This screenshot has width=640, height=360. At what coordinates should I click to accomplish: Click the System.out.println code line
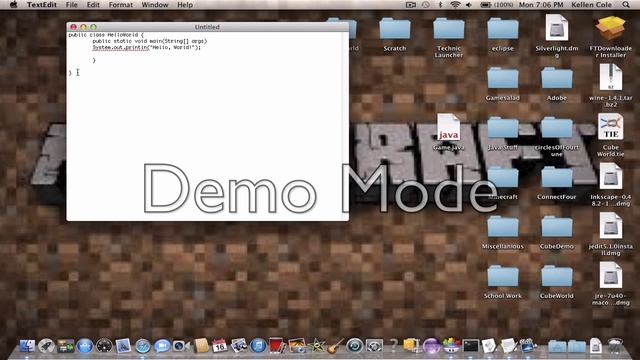[146, 47]
